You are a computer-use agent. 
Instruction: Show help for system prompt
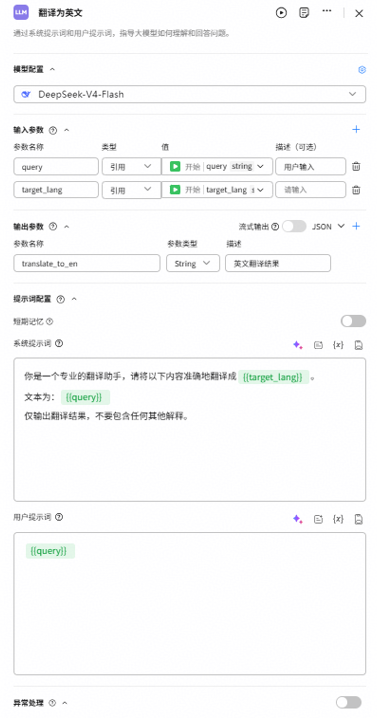(x=59, y=343)
